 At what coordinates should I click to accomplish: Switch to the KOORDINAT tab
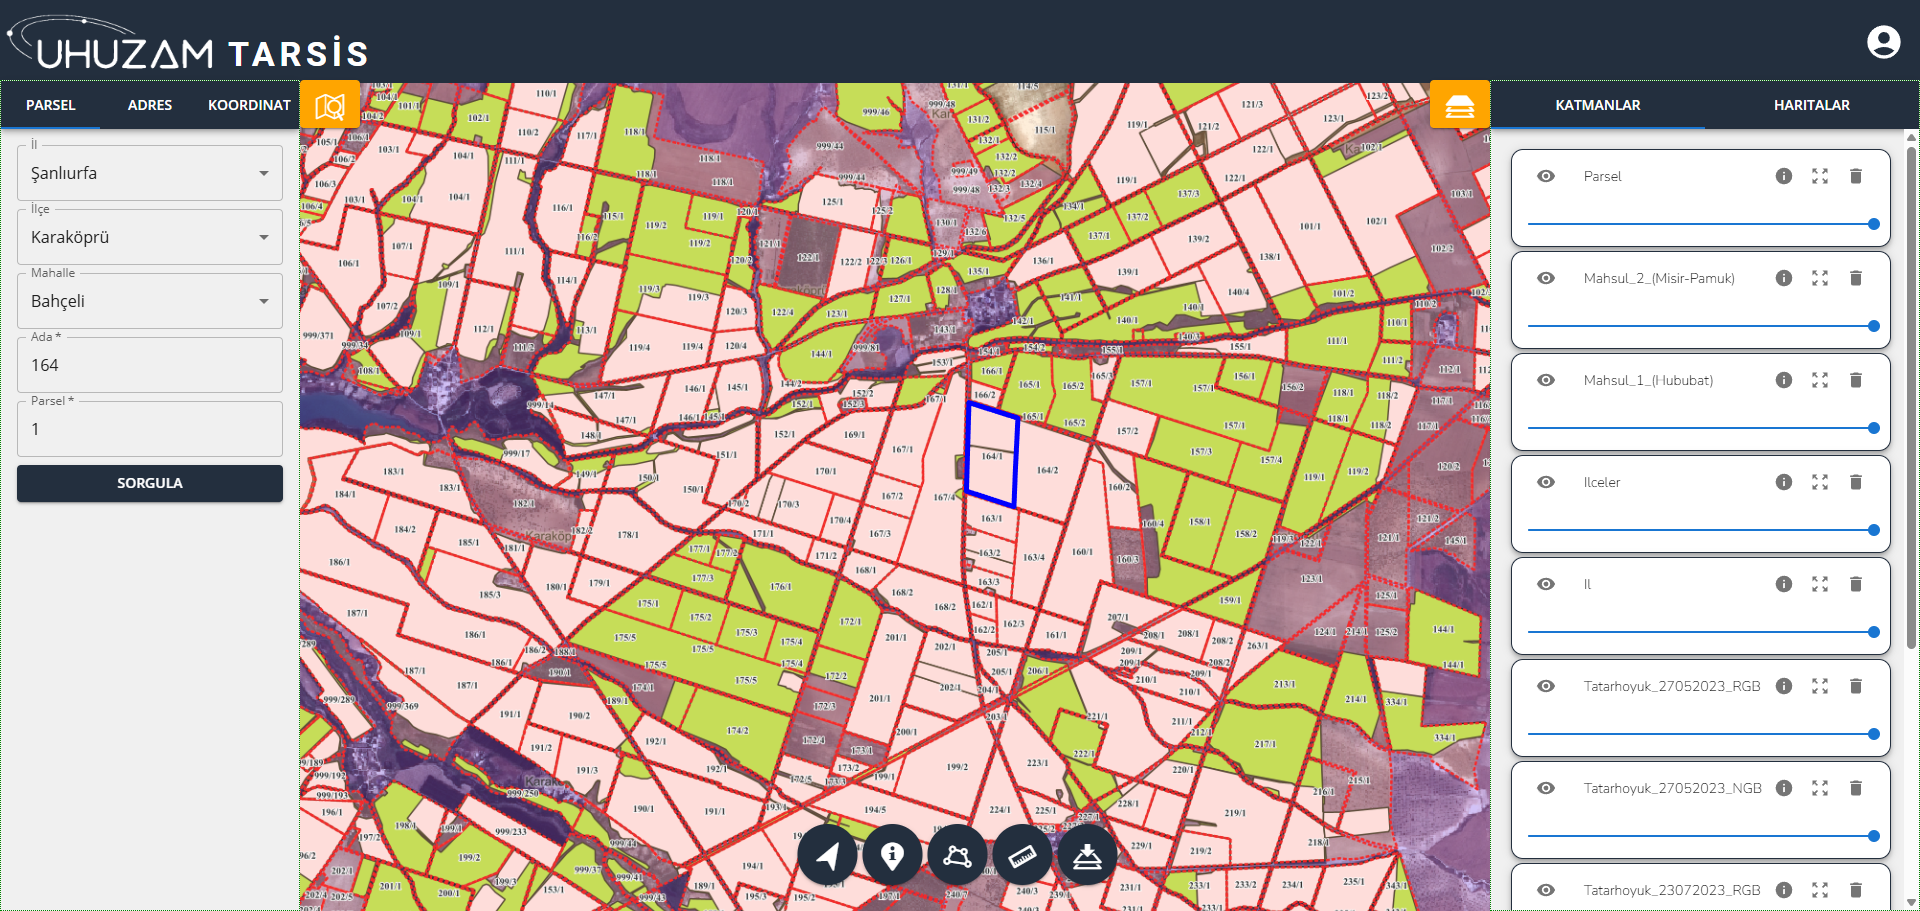(x=249, y=105)
